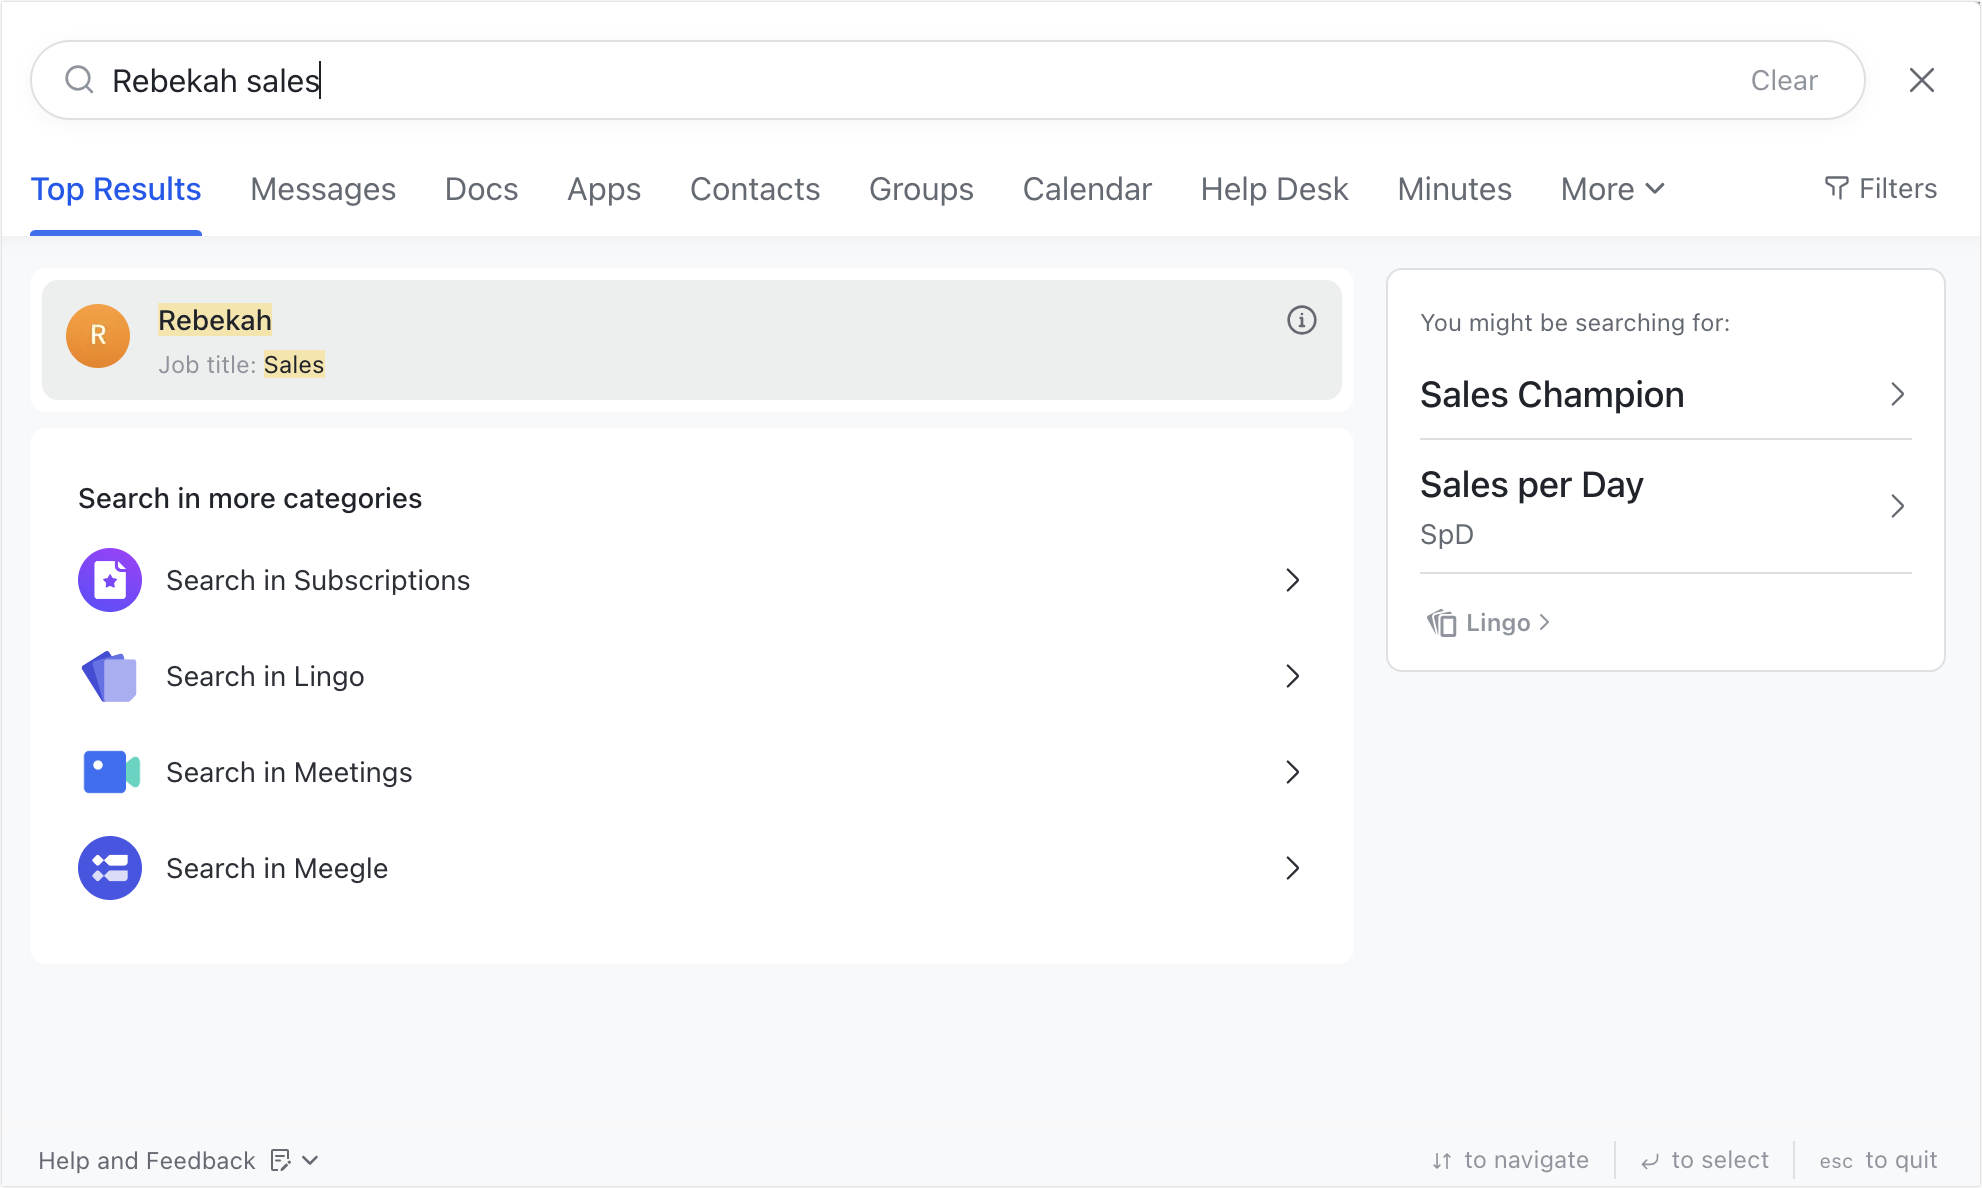Open Rebekah's profile info icon
Screen dimensions: 1982x1188
1301,320
